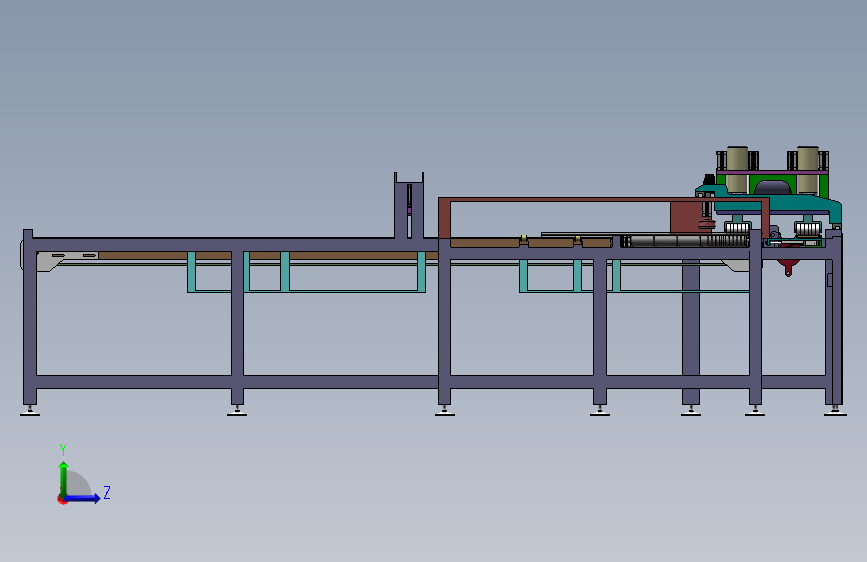The image size is (867, 562).
Task: Select the right cylindrical motor on the green housing
Action: pos(807,169)
